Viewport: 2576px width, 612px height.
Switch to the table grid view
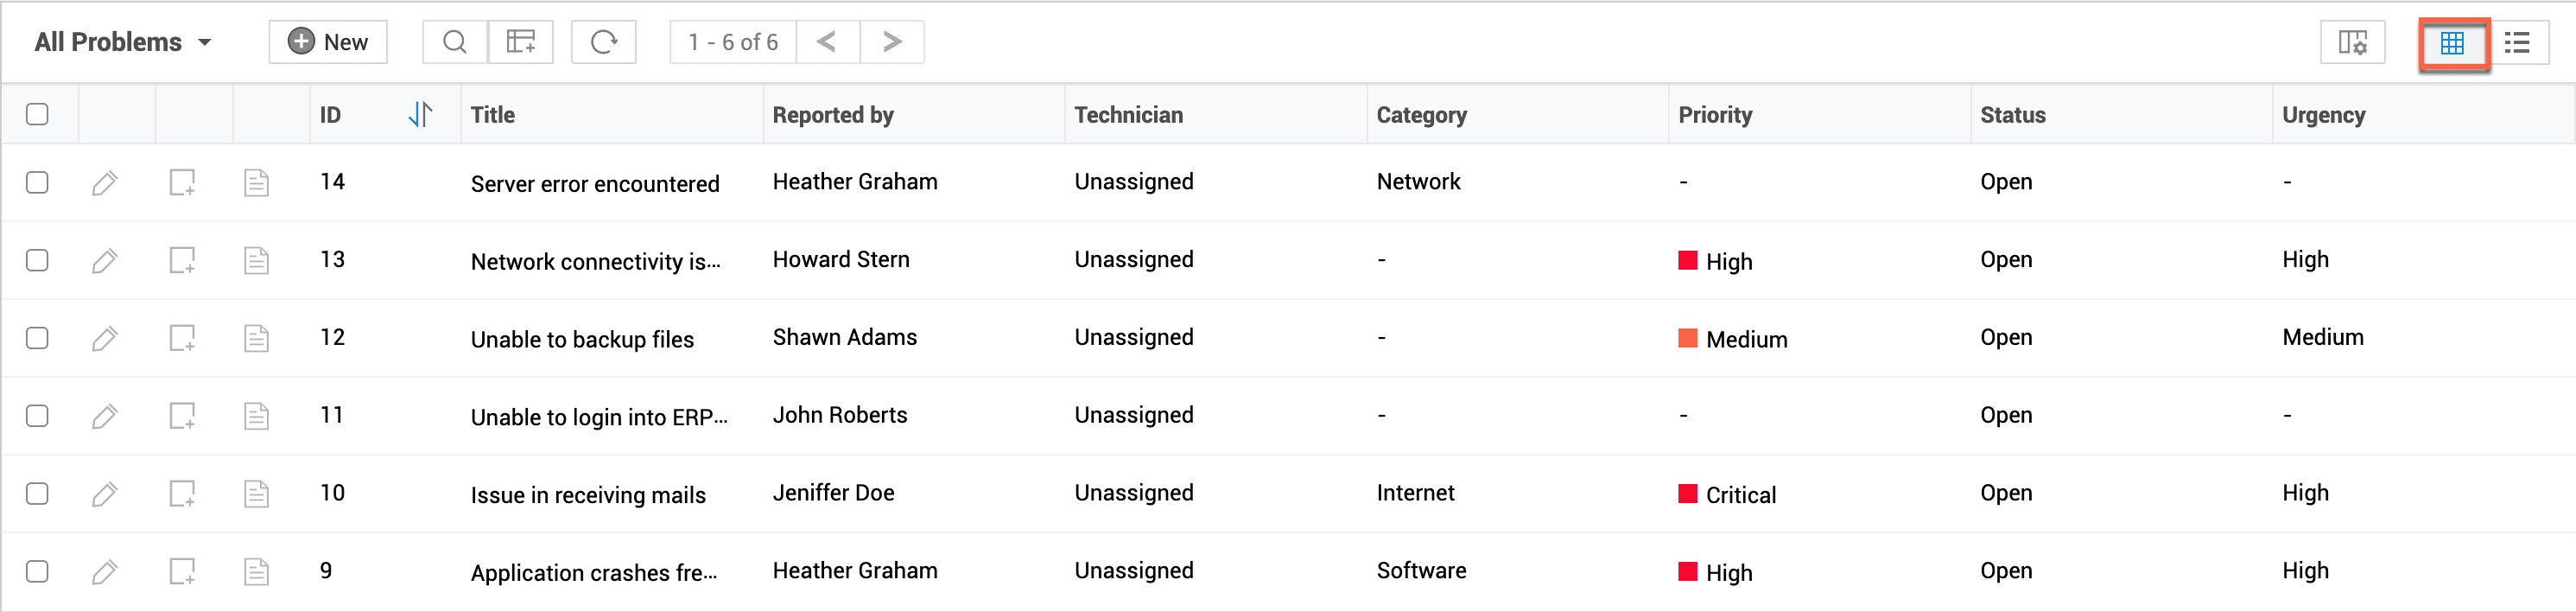2452,43
